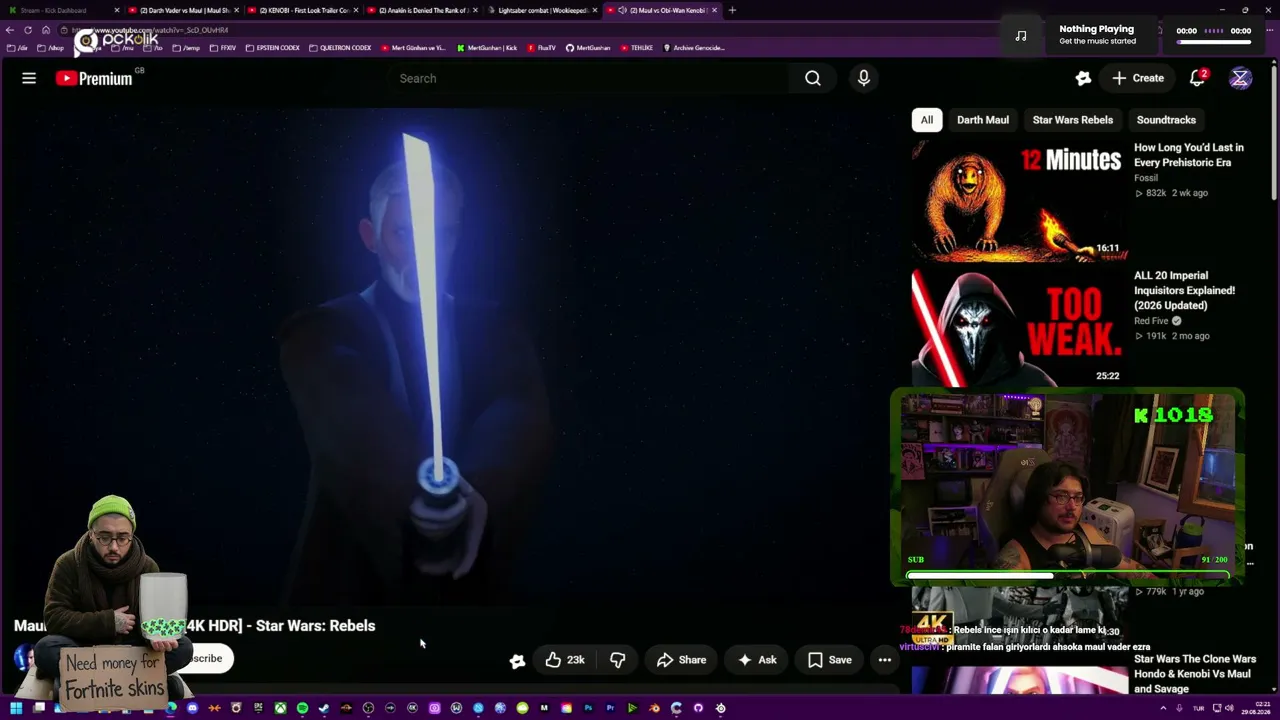This screenshot has height=720, width=1280.
Task: Open the YouTube guide hamburger menu
Action: coord(29,78)
